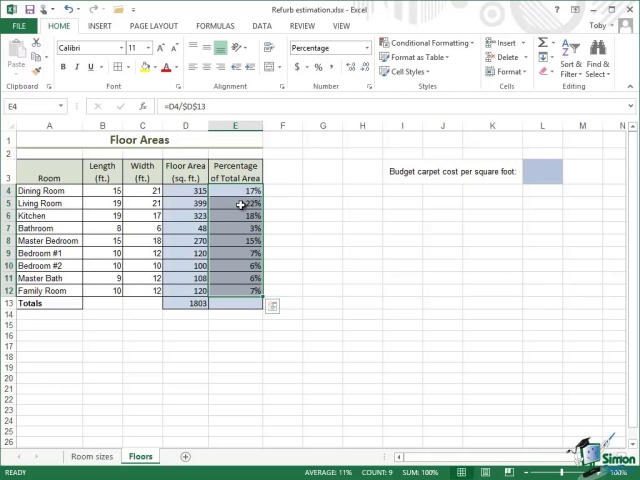Click the Percent Style button

[x=318, y=67]
